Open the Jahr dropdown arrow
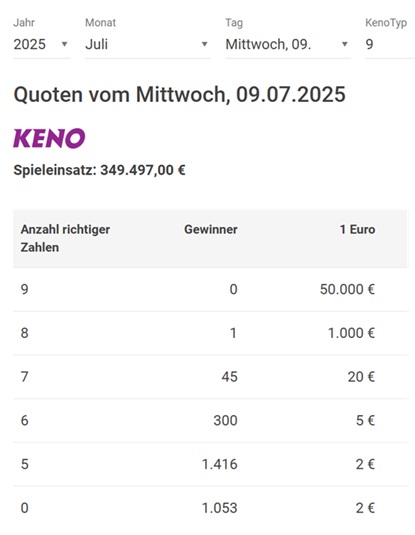 point(64,44)
